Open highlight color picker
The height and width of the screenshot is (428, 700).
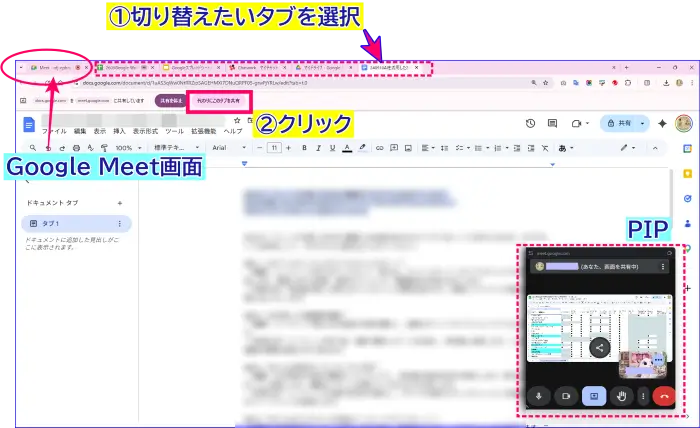point(362,148)
